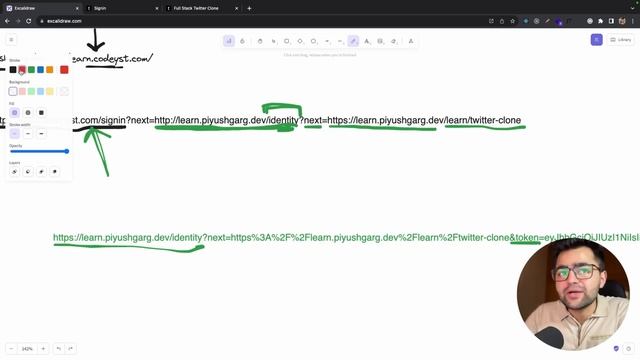Choose hachure fill style
640x360 pixels.
(x=14, y=113)
